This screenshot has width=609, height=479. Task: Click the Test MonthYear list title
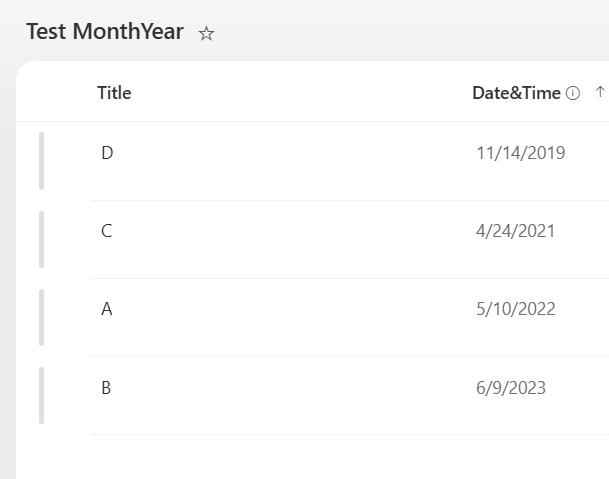coord(105,31)
